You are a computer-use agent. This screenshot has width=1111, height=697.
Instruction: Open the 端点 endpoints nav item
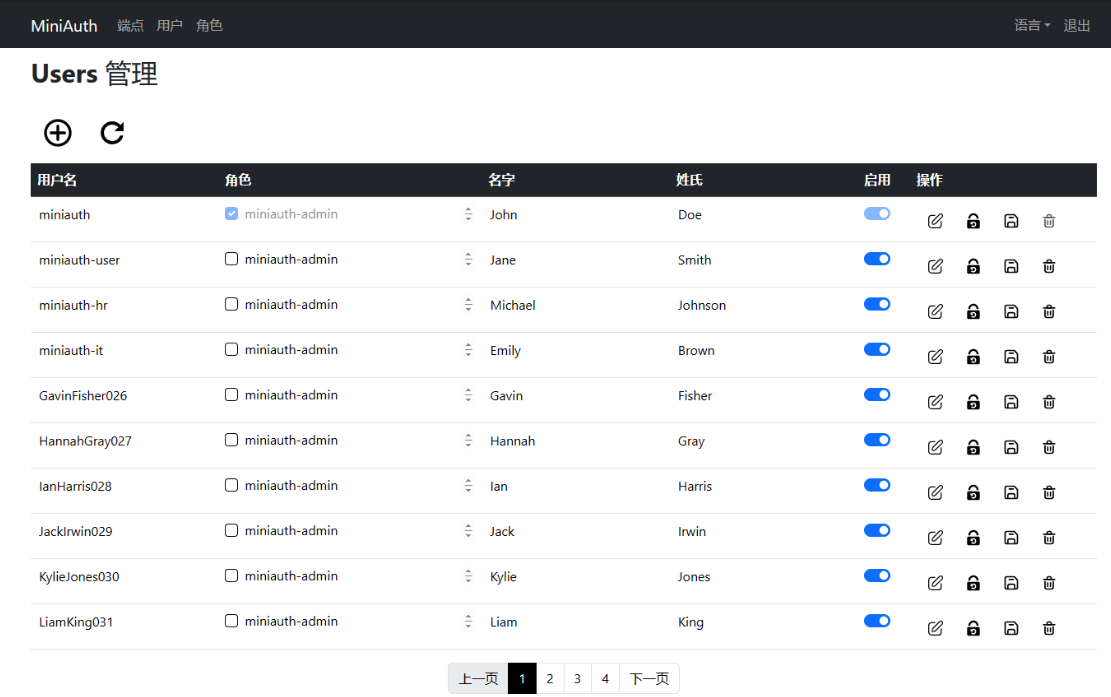click(x=130, y=26)
